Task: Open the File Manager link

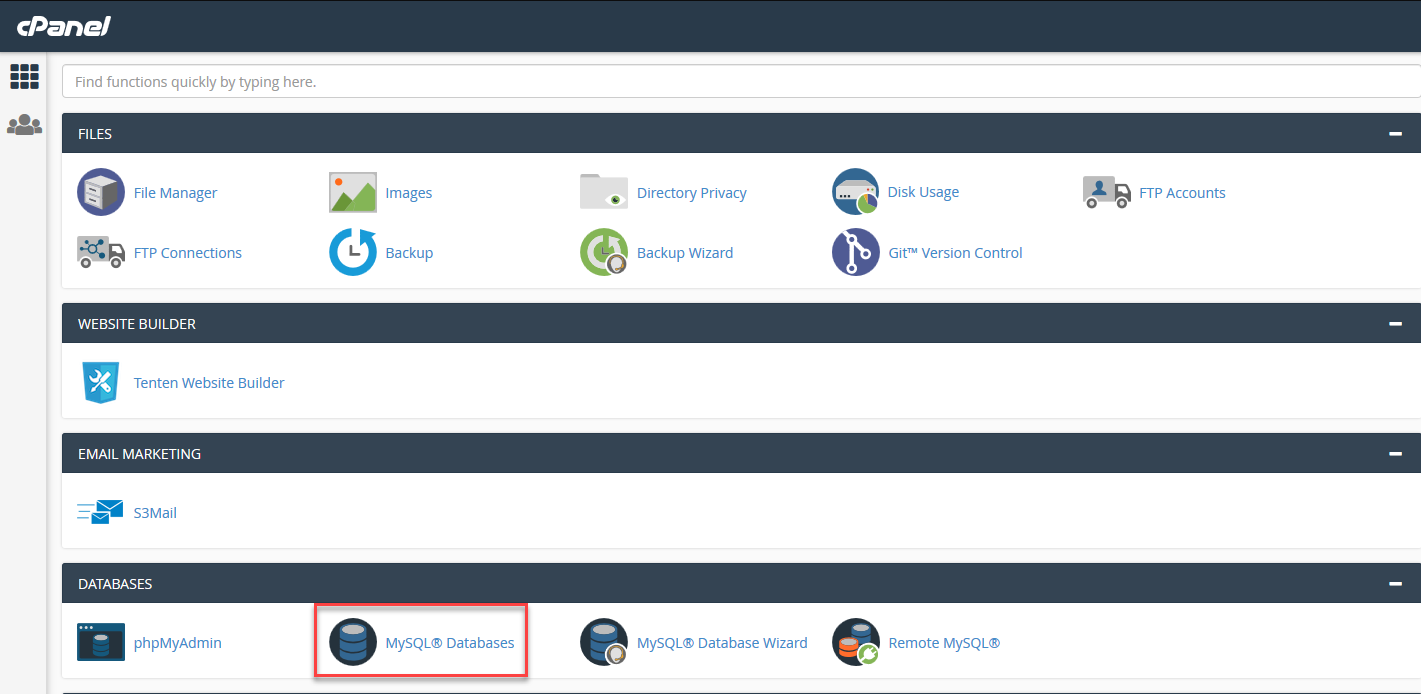Action: [x=175, y=193]
